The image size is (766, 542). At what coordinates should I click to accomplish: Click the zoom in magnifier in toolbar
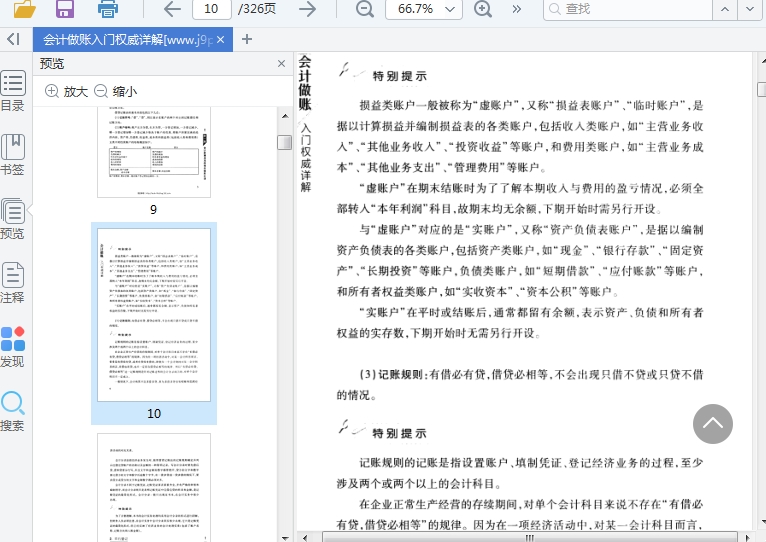483,9
